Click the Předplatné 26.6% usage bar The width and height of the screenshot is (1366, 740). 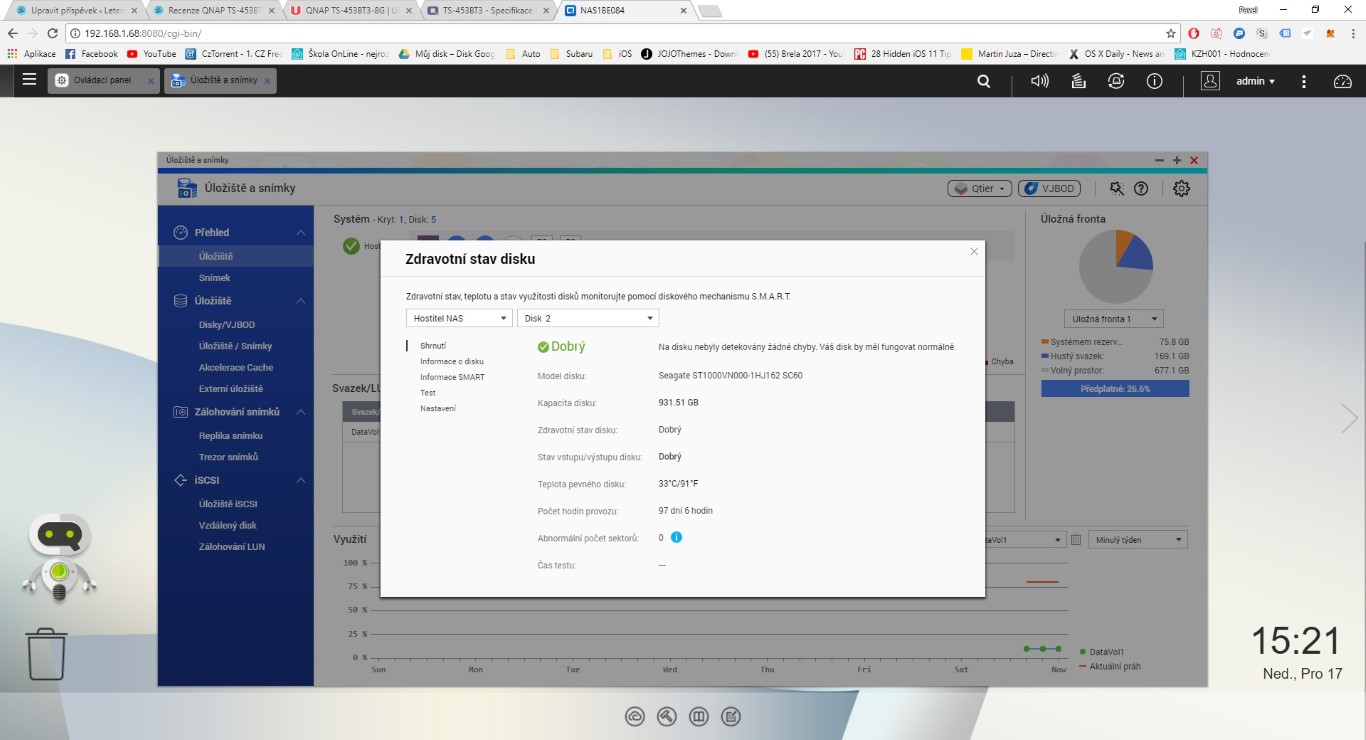click(1115, 388)
